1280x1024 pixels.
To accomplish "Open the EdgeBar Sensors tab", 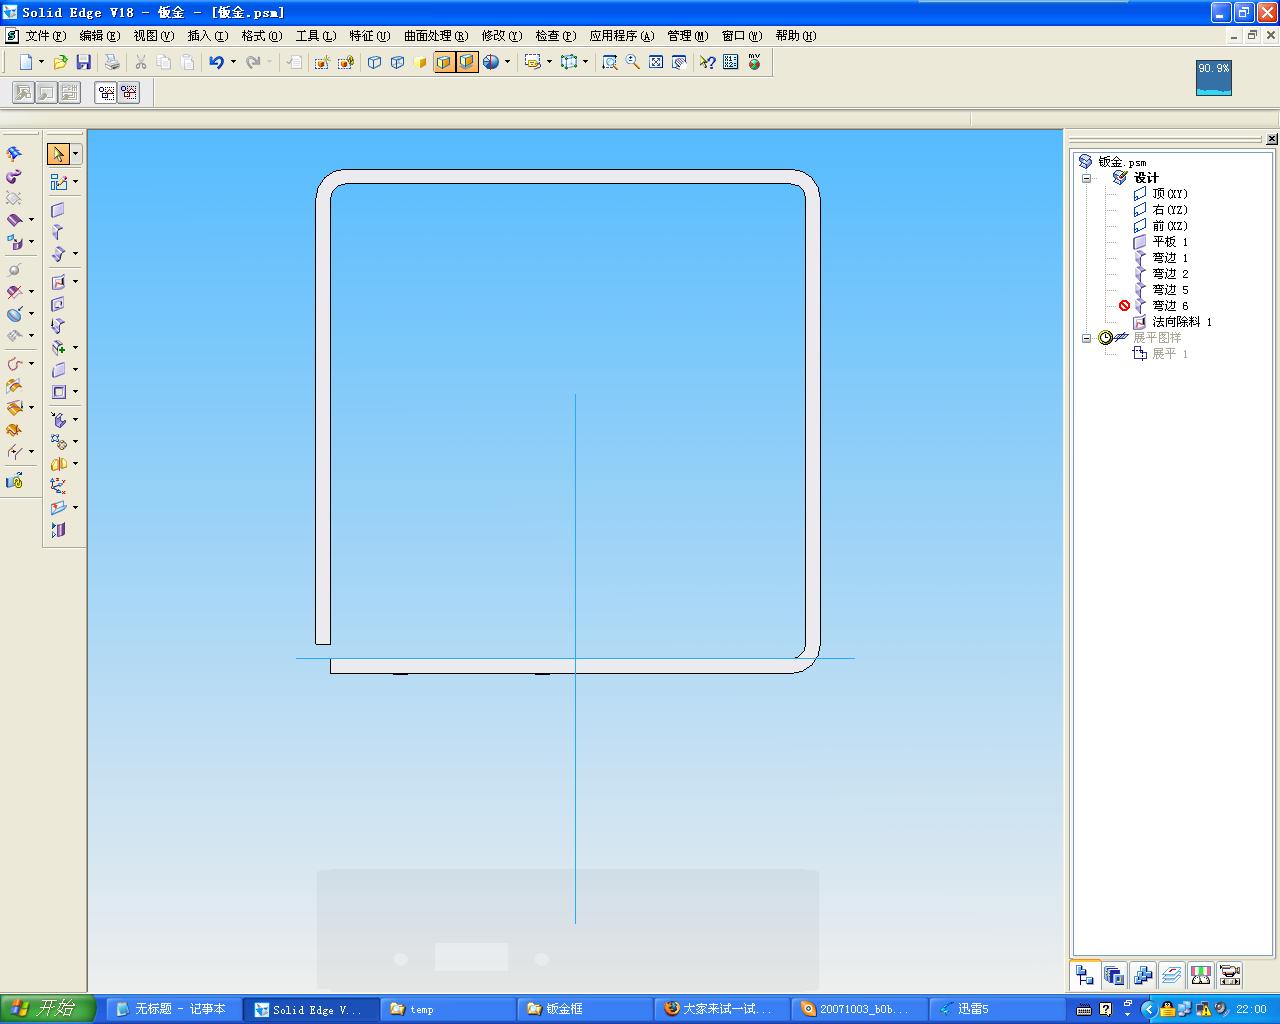I will pos(1201,975).
